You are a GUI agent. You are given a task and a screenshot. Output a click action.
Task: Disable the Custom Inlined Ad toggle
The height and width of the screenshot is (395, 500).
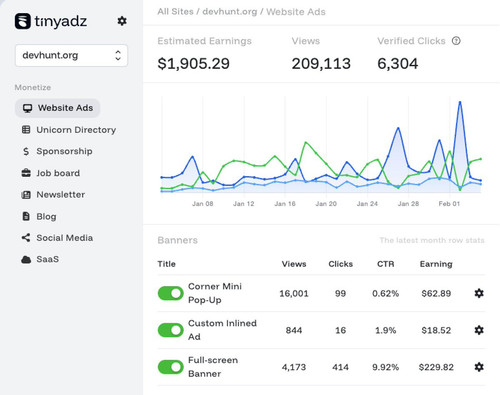(x=171, y=330)
